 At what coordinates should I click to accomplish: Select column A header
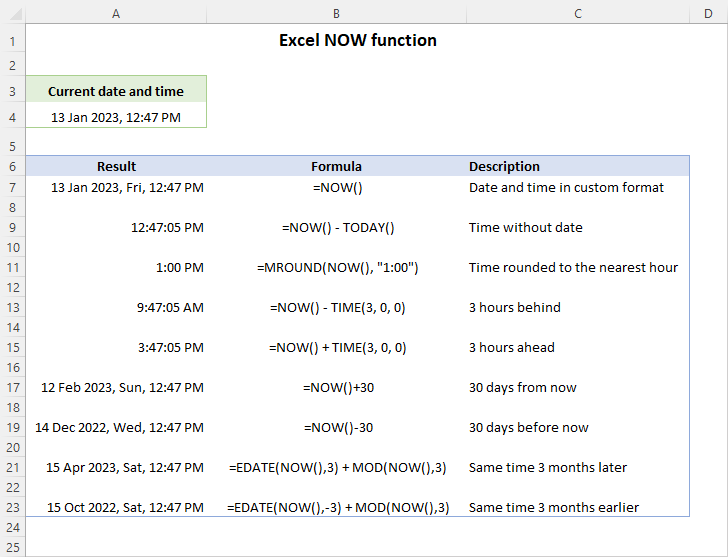116,14
